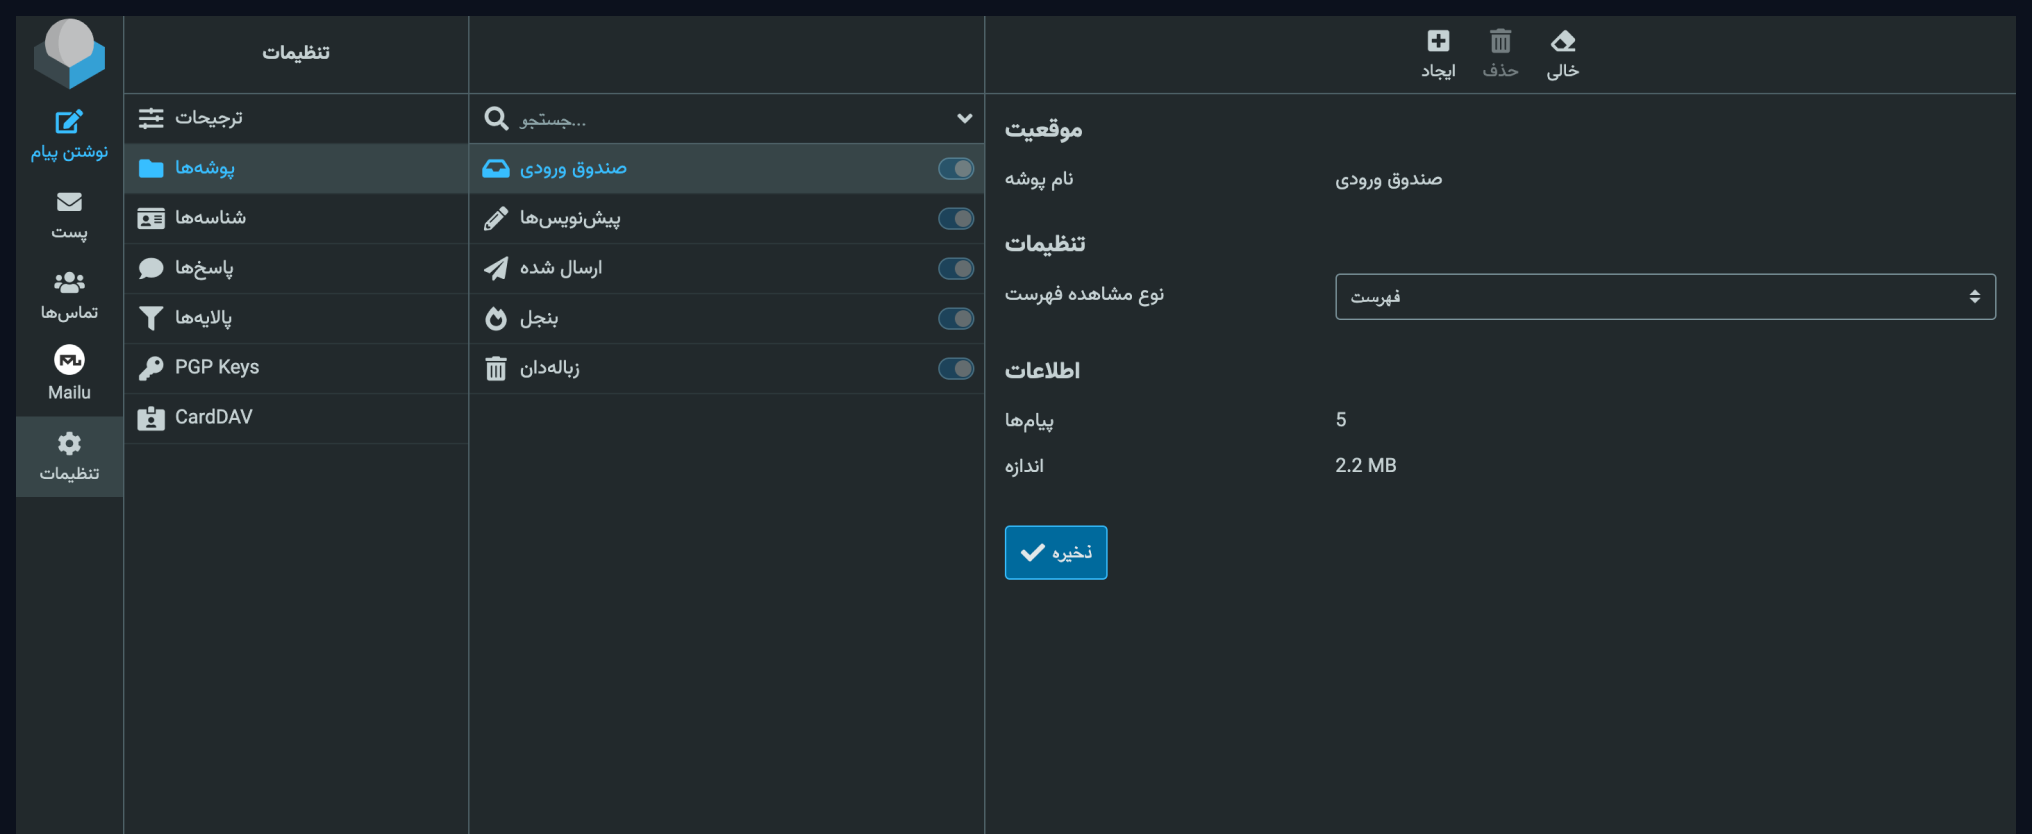The image size is (2032, 834).
Task: Click the Create folder plus icon
Action: pos(1438,42)
